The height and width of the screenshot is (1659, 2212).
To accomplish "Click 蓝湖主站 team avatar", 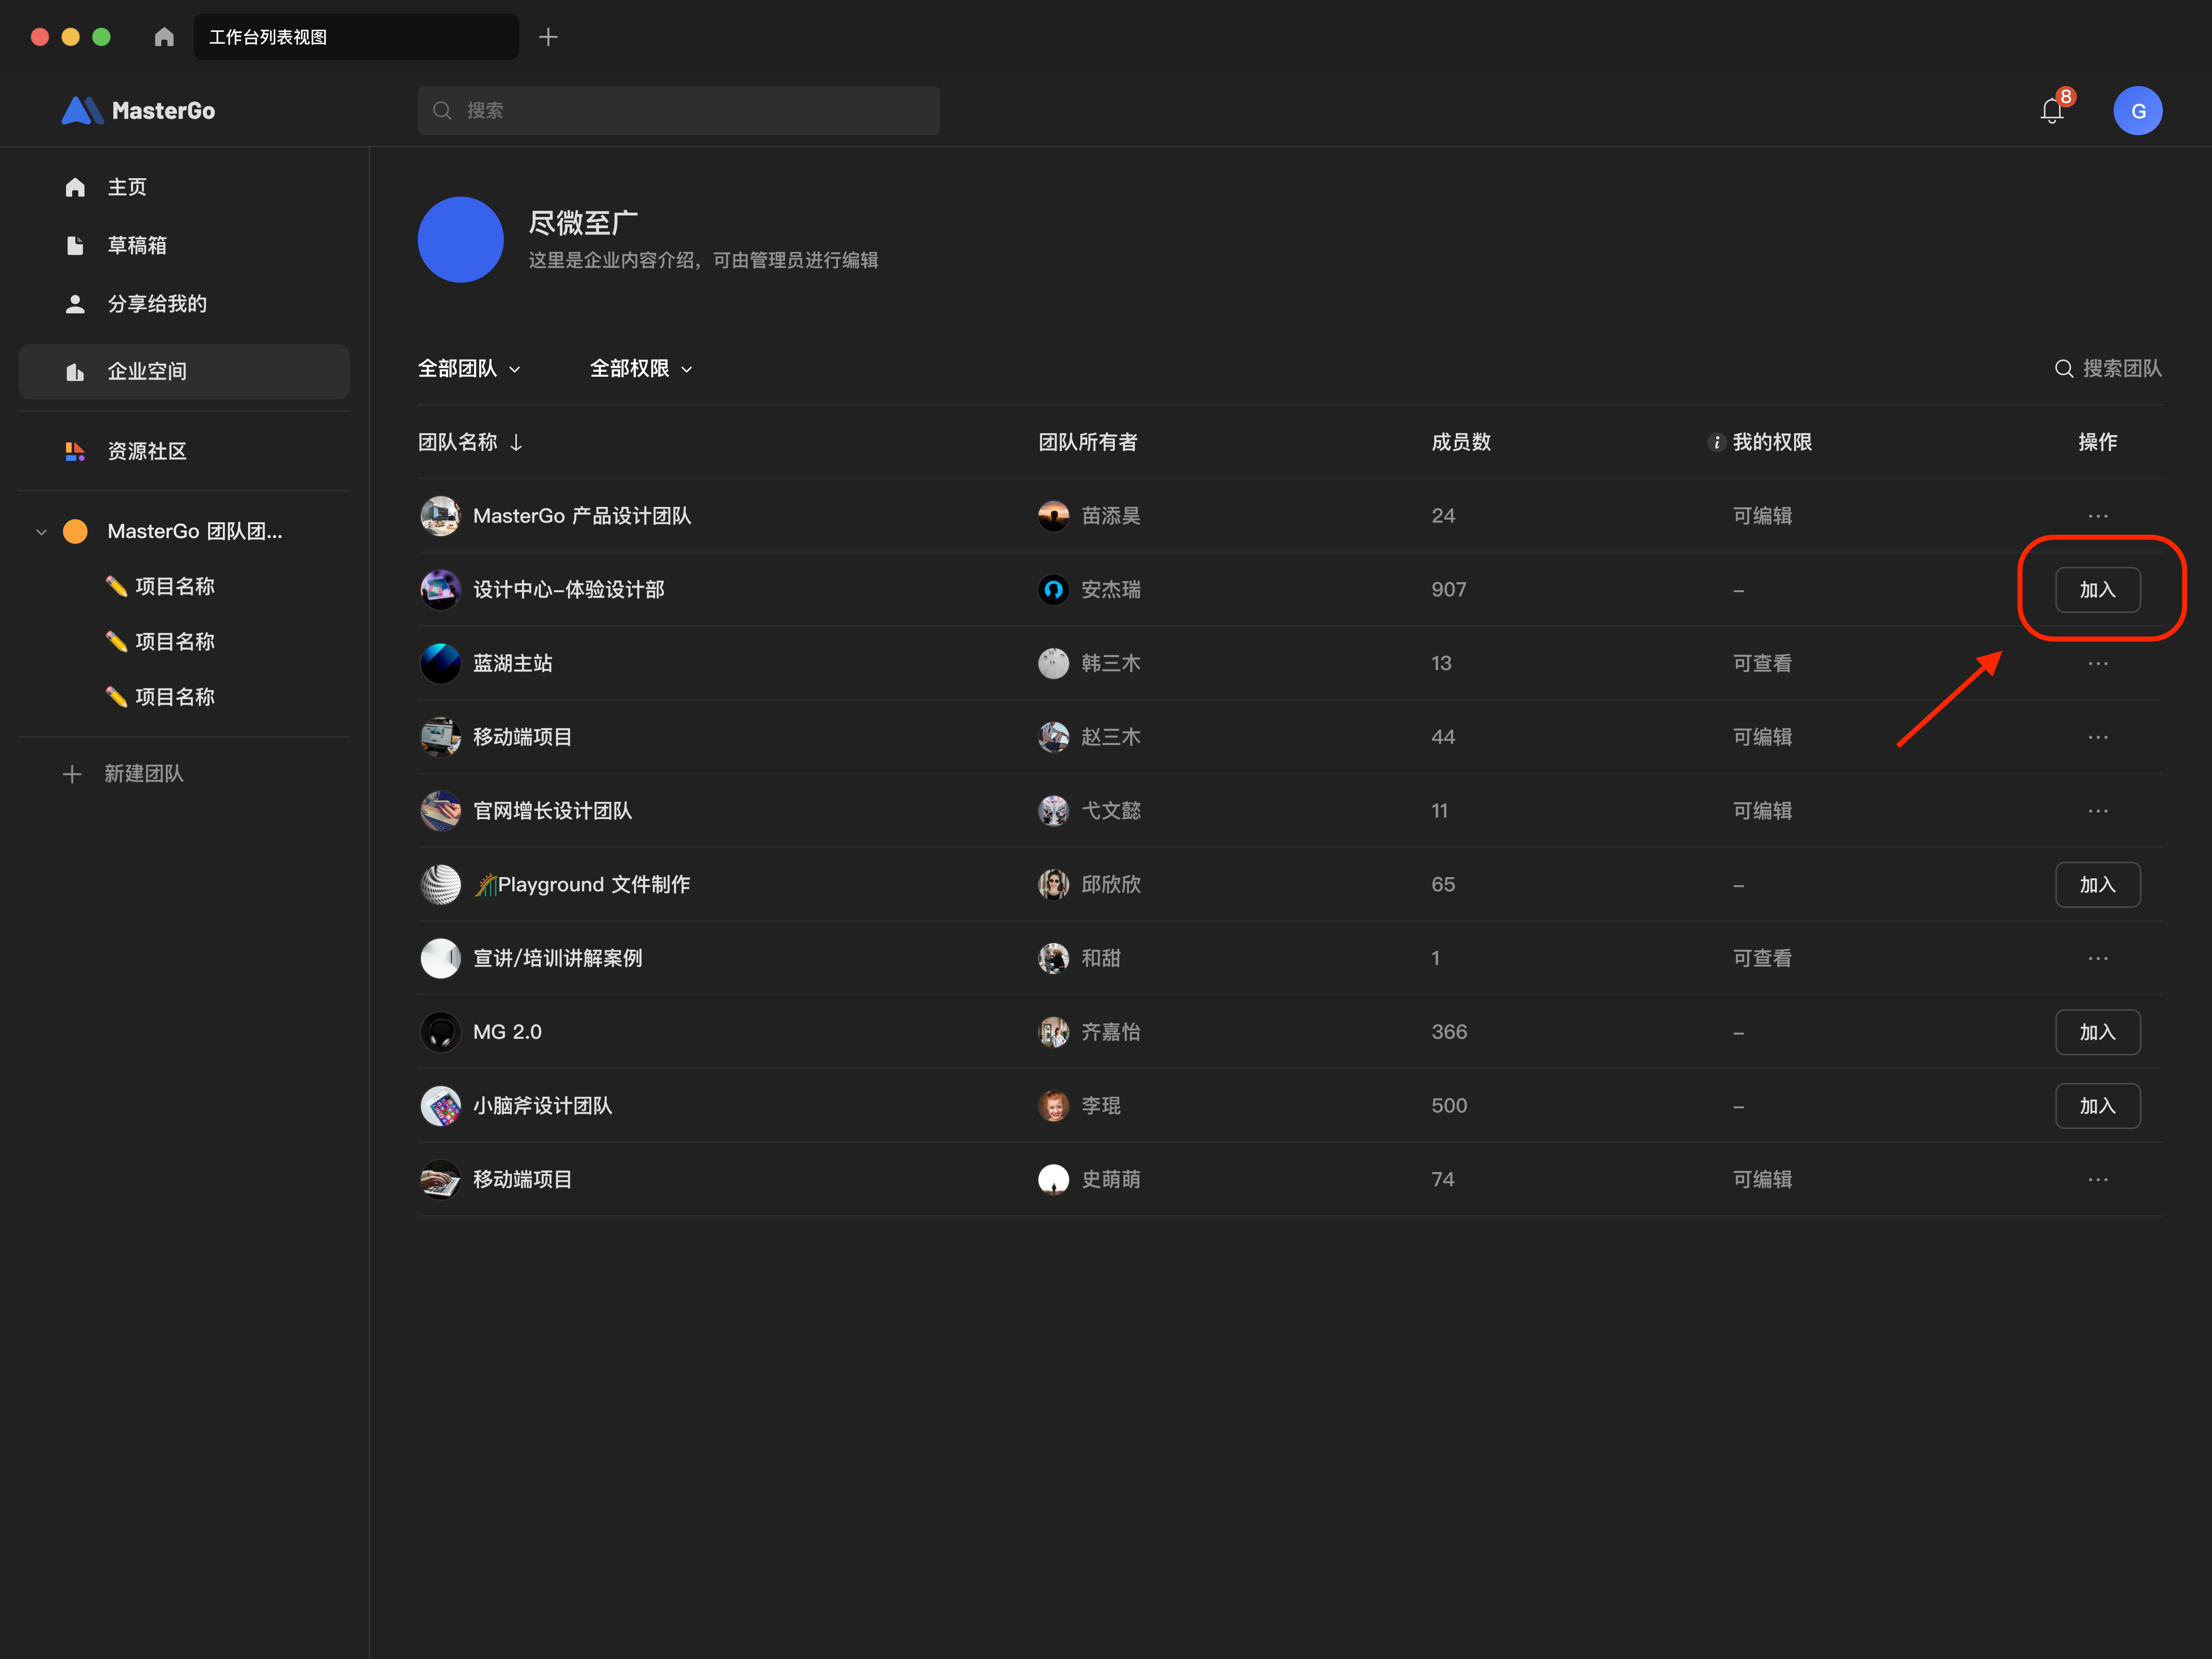I will click(441, 664).
